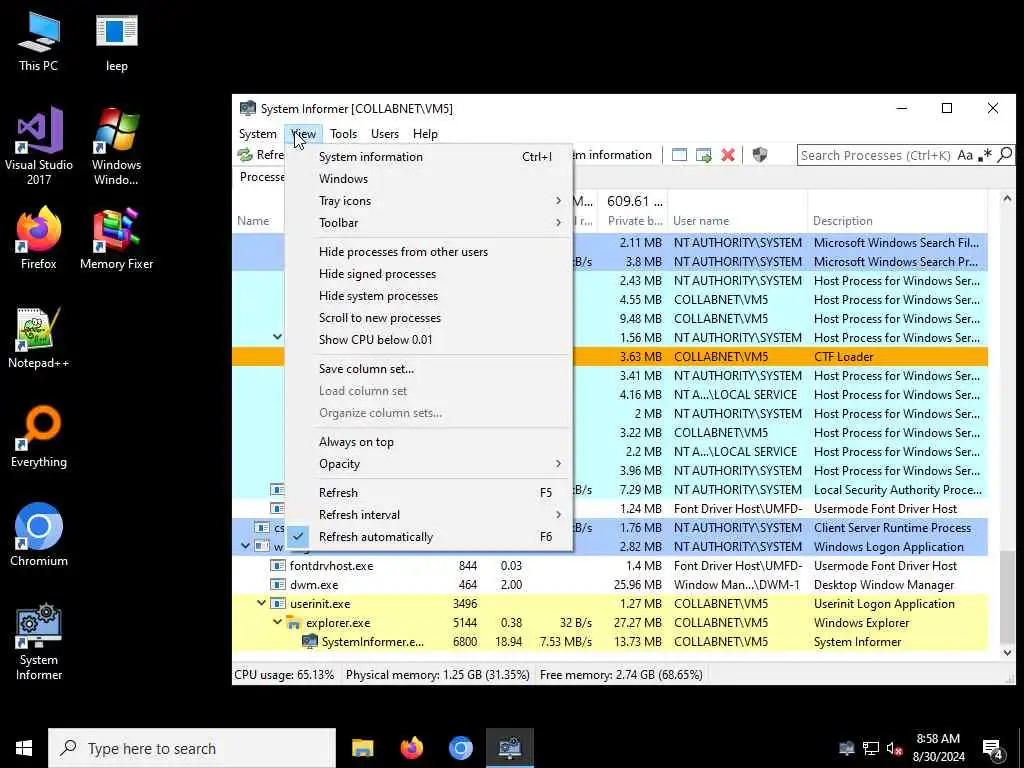This screenshot has width=1024, height=768.
Task: Click the find window toolbar icon
Action: (x=679, y=155)
